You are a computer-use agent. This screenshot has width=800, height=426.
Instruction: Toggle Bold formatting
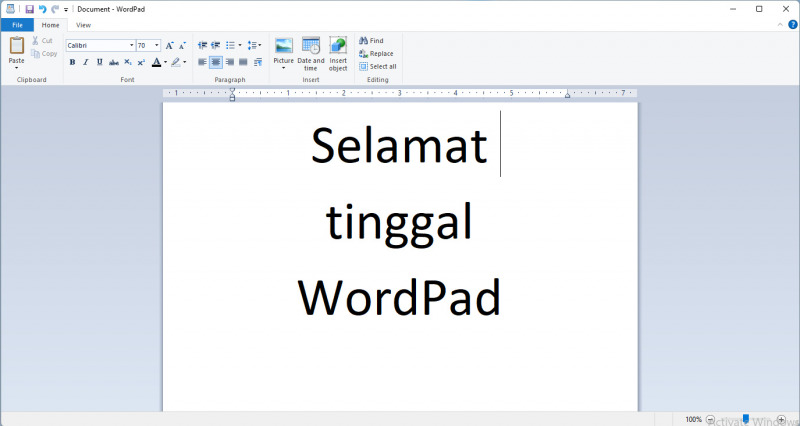click(72, 62)
